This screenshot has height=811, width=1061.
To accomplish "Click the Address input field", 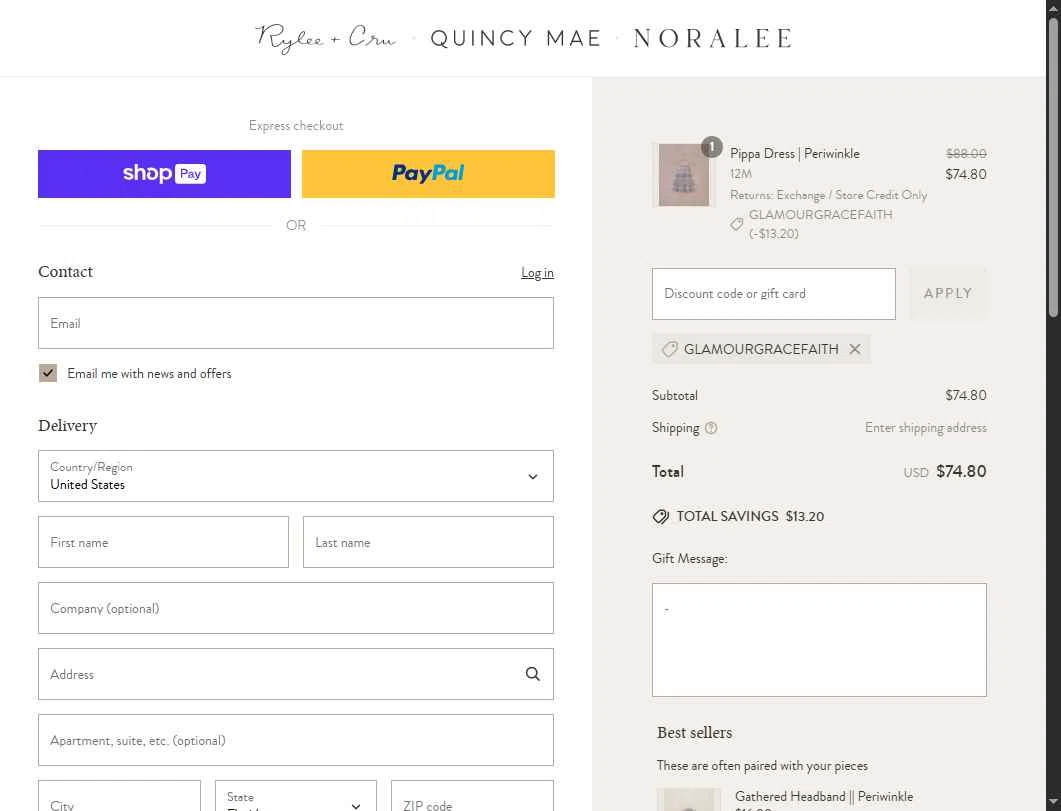I will point(296,674).
